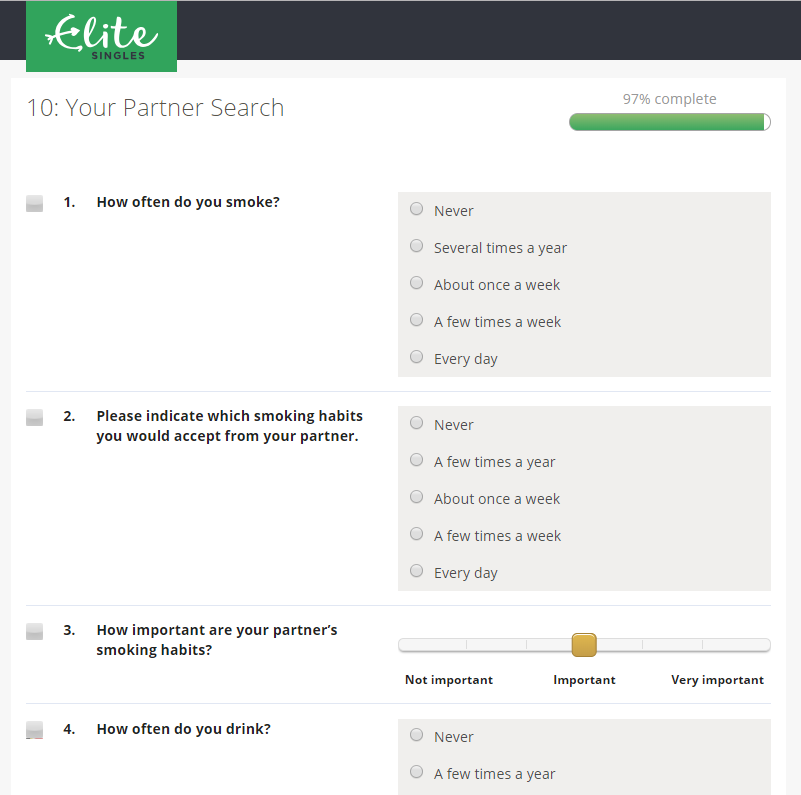This screenshot has width=801, height=795.
Task: Select 'About once a week' for your smoking
Action: (x=417, y=283)
